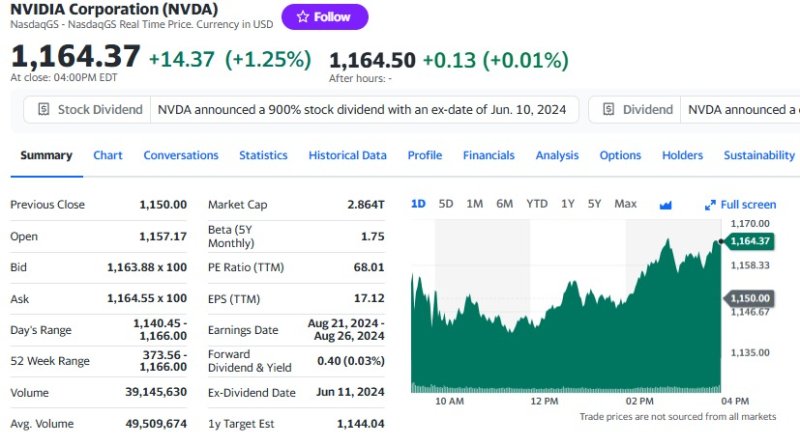Select the YTD chart range
The width and height of the screenshot is (800, 445).
(537, 204)
